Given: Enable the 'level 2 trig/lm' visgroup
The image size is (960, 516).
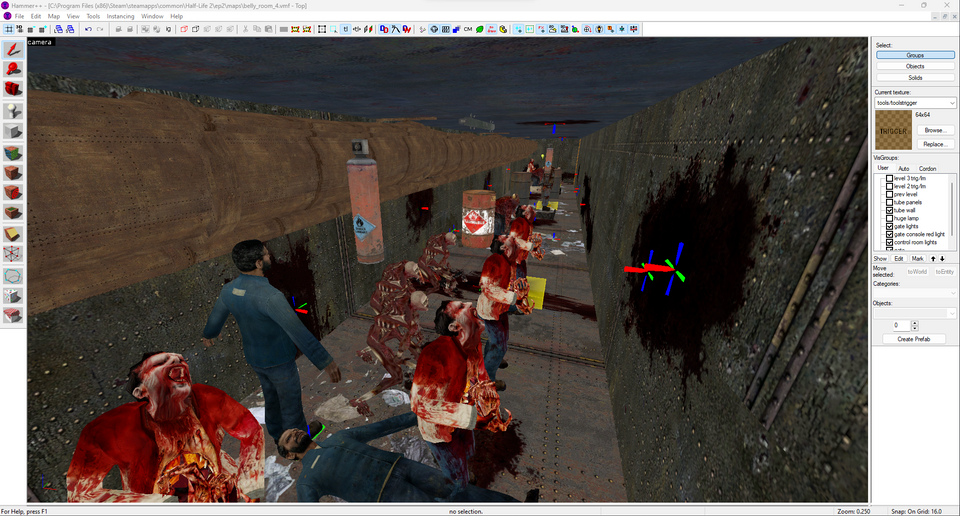Looking at the screenshot, I should coord(890,186).
